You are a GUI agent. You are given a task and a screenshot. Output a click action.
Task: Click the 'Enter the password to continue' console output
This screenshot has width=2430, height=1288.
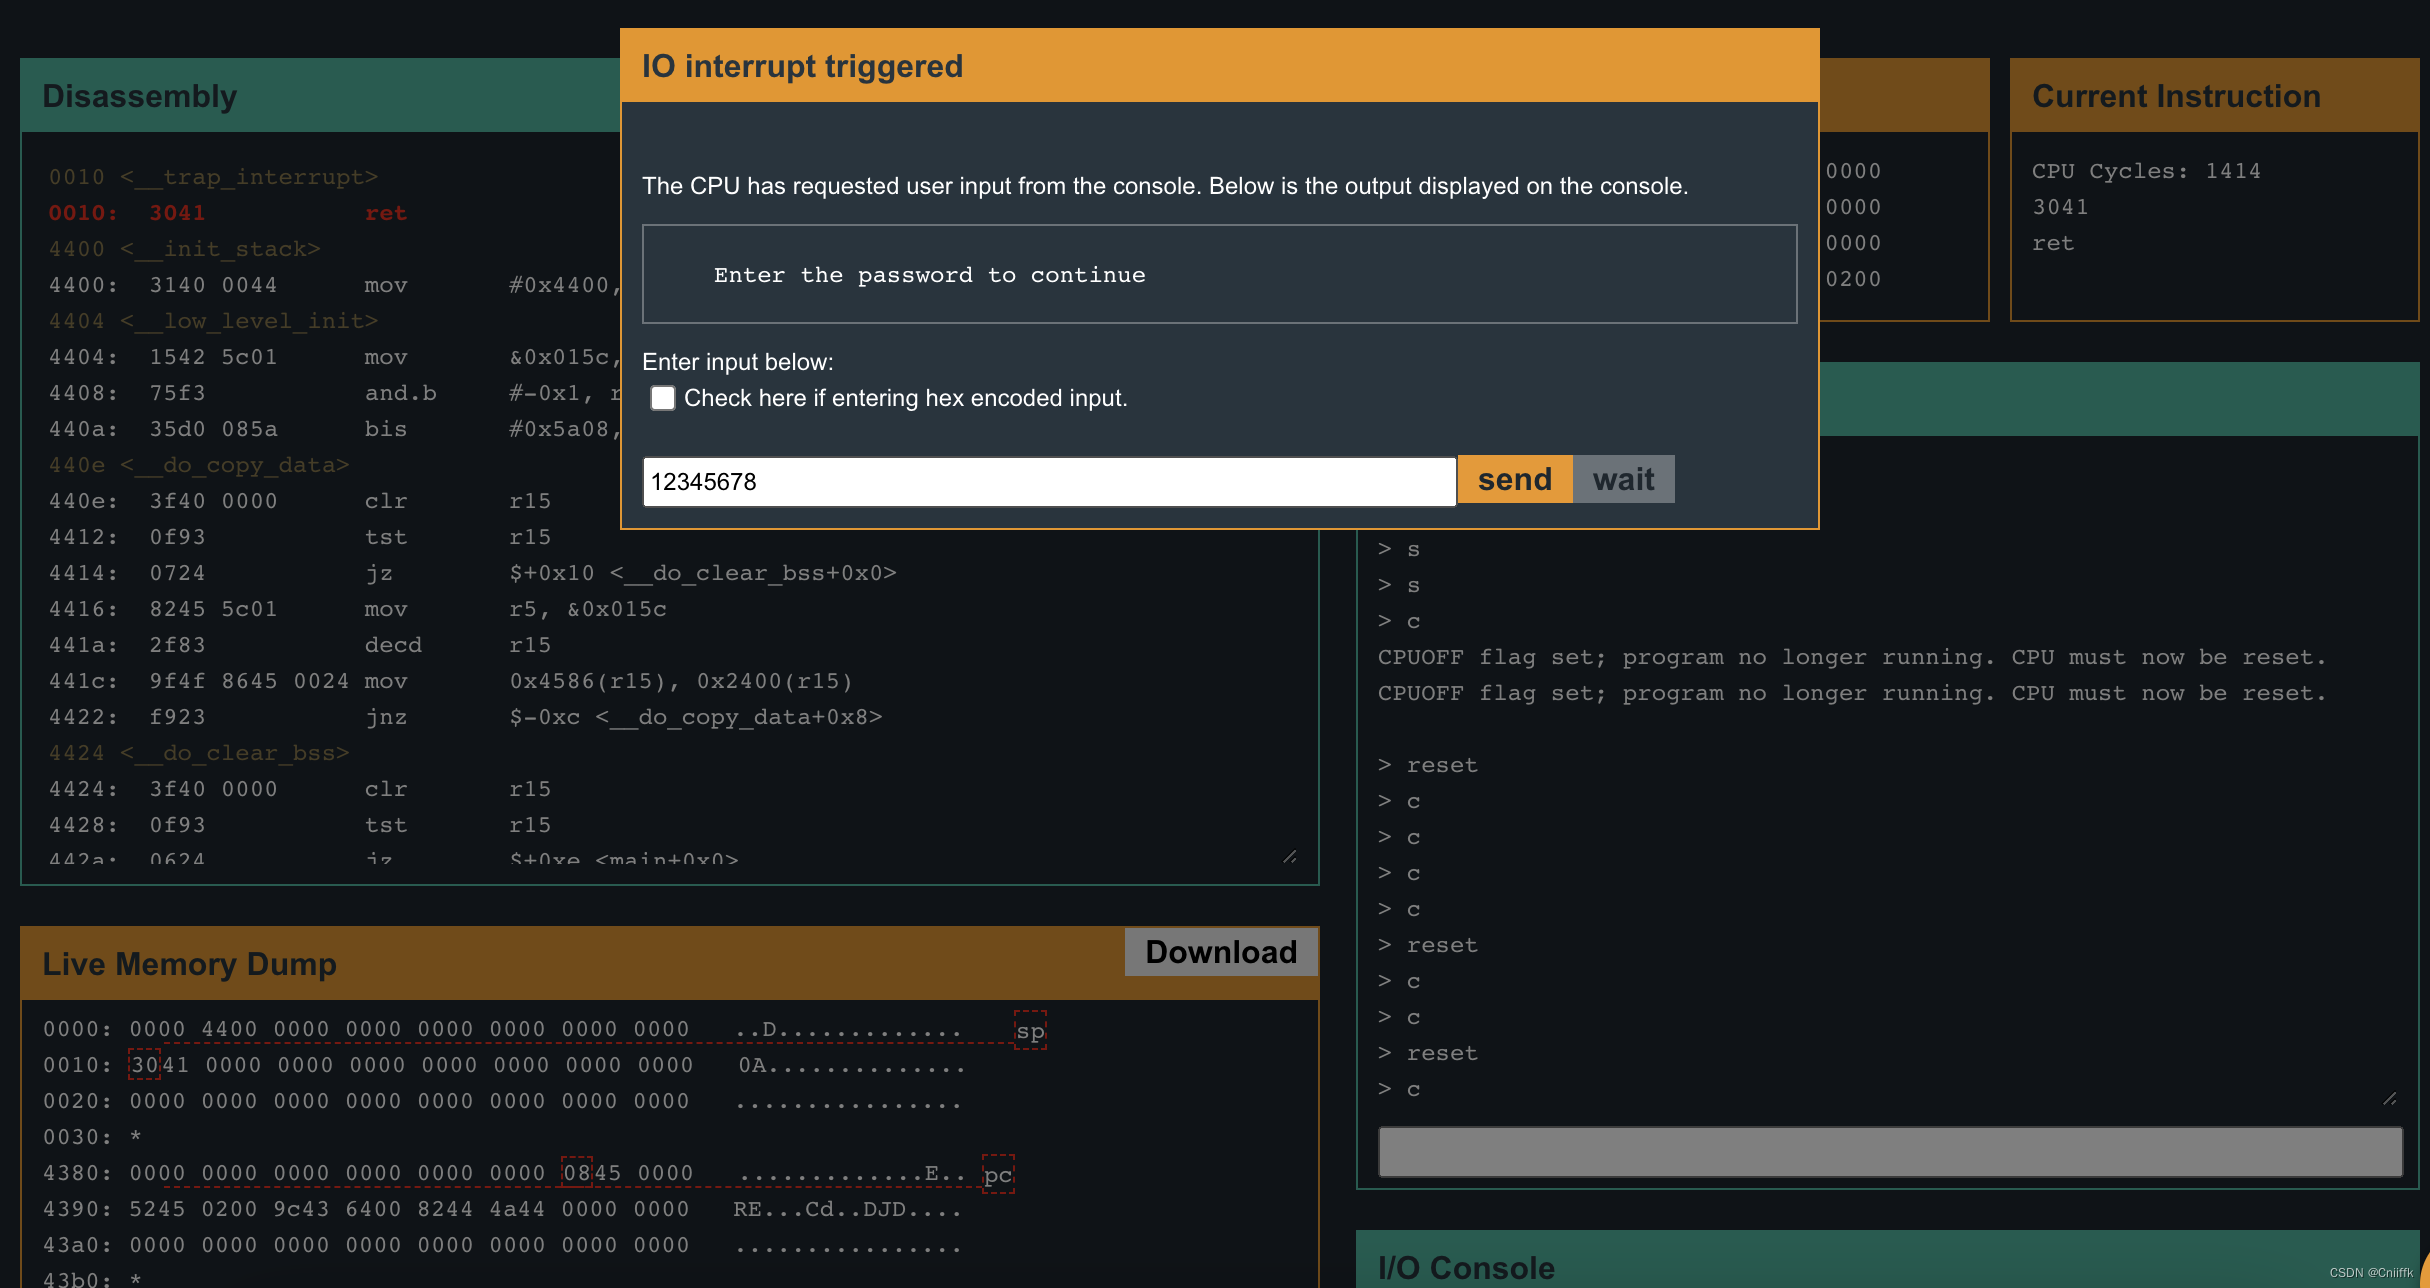930,275
